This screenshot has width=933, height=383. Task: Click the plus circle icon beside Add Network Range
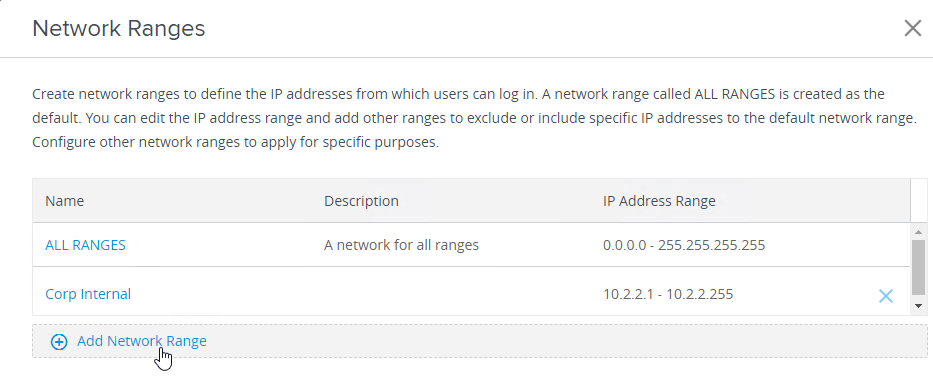click(x=59, y=342)
